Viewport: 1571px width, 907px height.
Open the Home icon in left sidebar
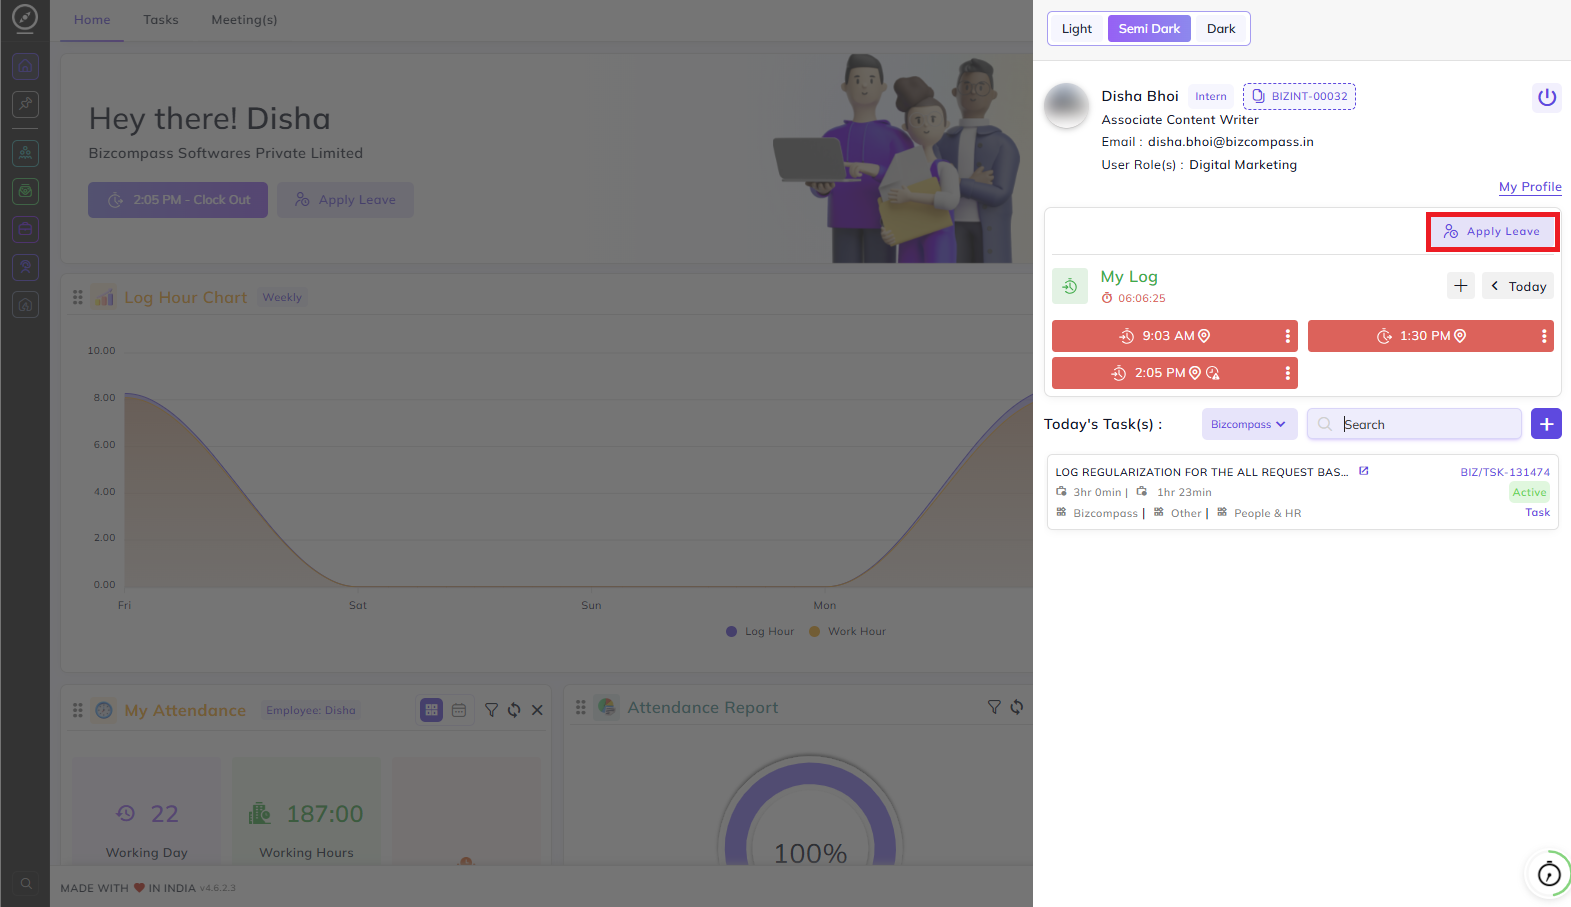pos(25,67)
